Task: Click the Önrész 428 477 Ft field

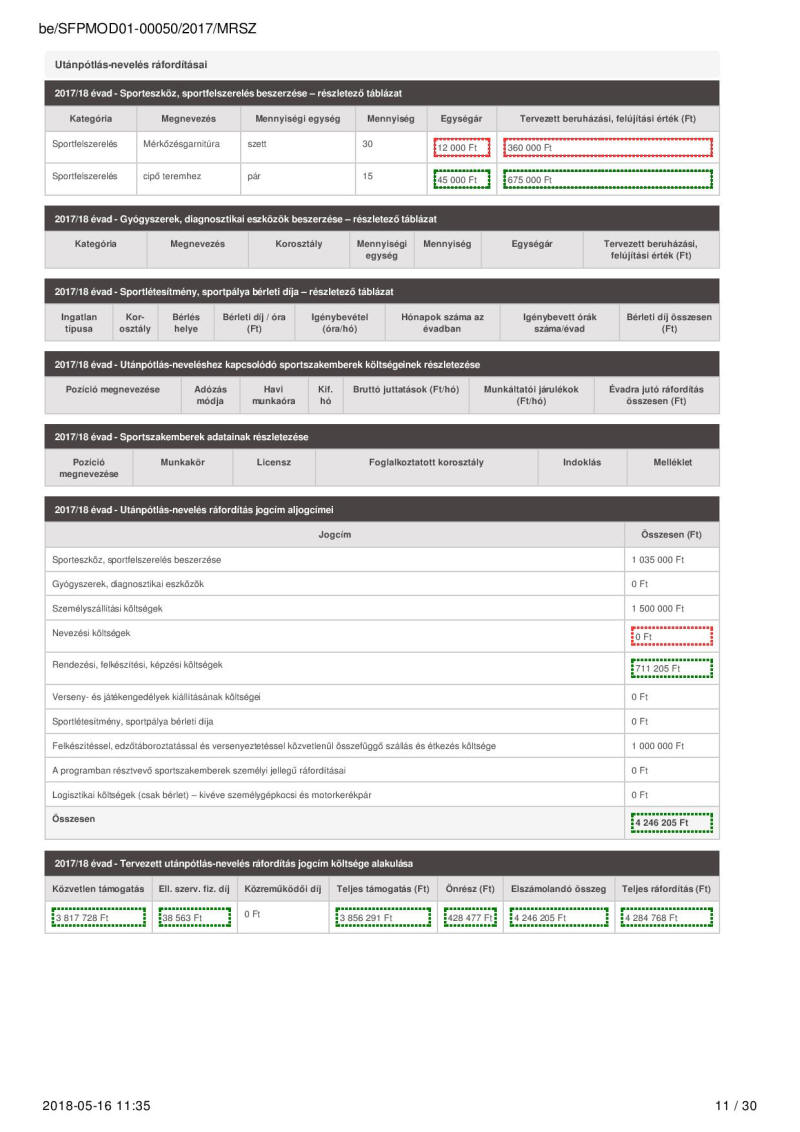Action: coord(473,917)
